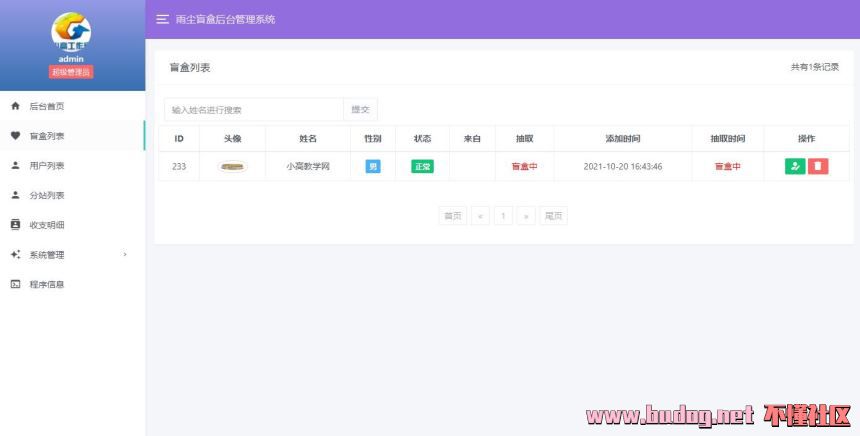Click the person icon beside 分站列表
Screen dimensions: 860x436
[x=15, y=195]
